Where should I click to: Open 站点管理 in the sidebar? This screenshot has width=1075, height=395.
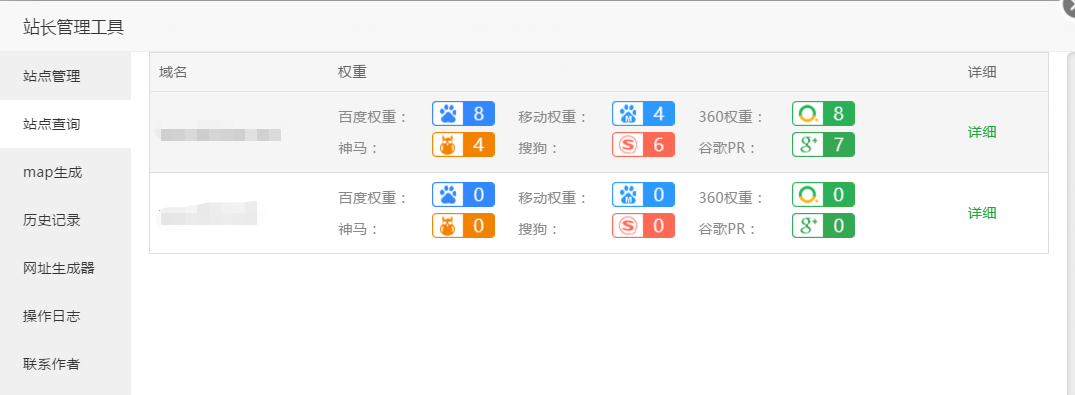coord(65,76)
